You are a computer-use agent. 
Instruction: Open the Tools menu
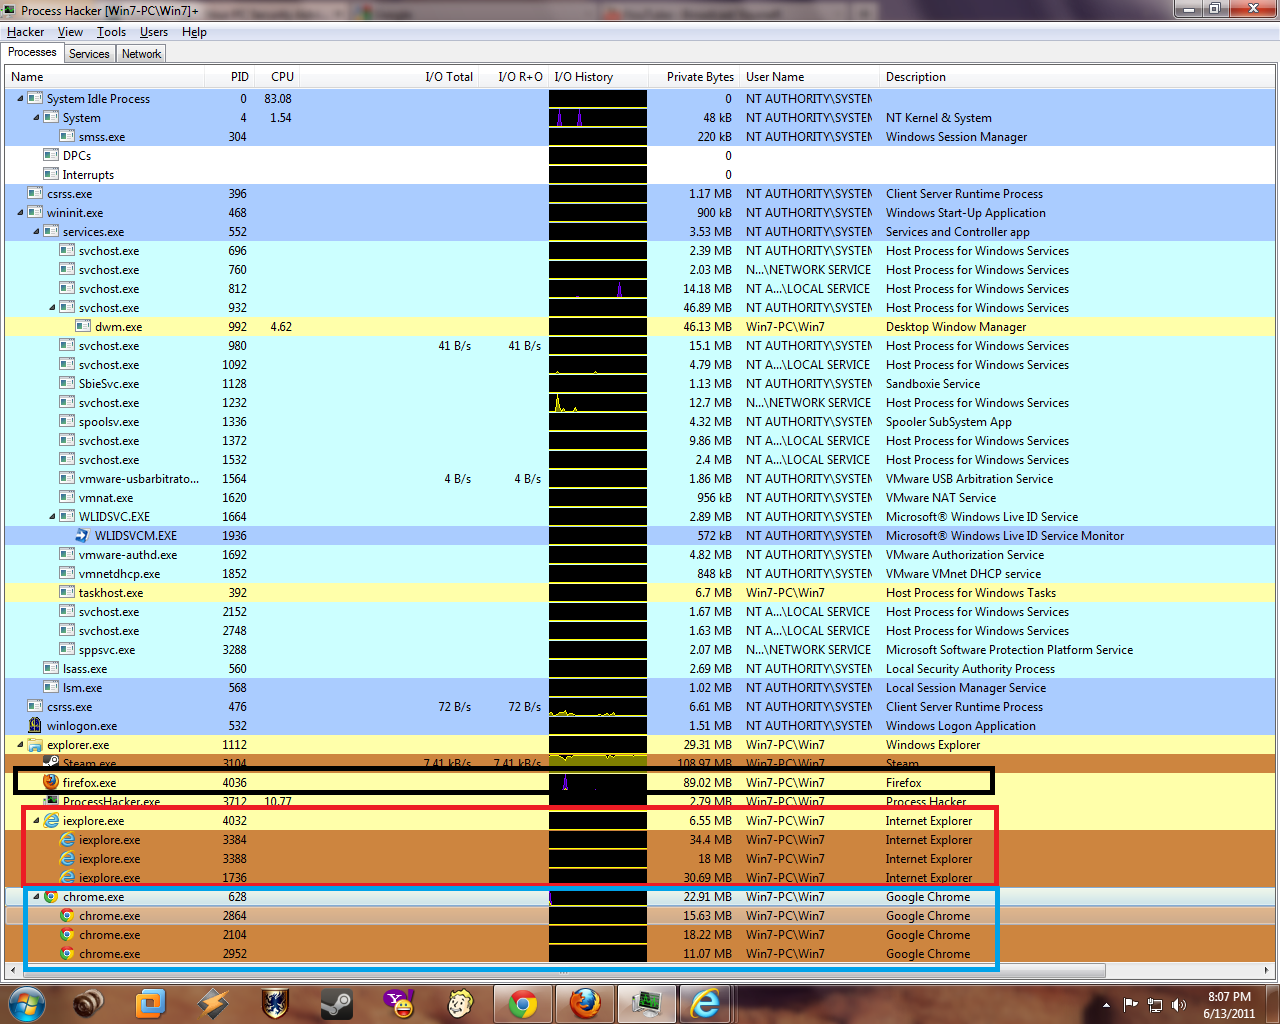click(x=111, y=32)
